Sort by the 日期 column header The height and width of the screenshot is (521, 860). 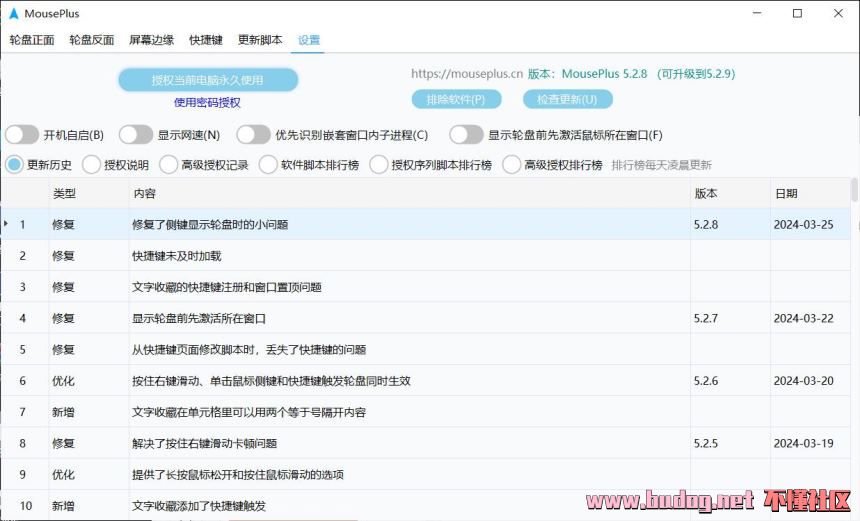point(810,194)
